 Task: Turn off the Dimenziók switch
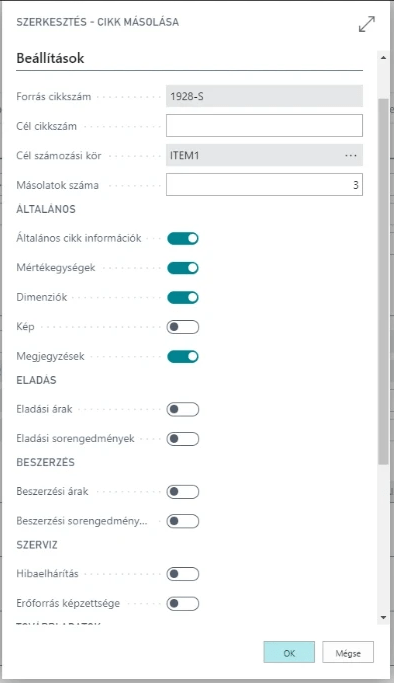(183, 298)
